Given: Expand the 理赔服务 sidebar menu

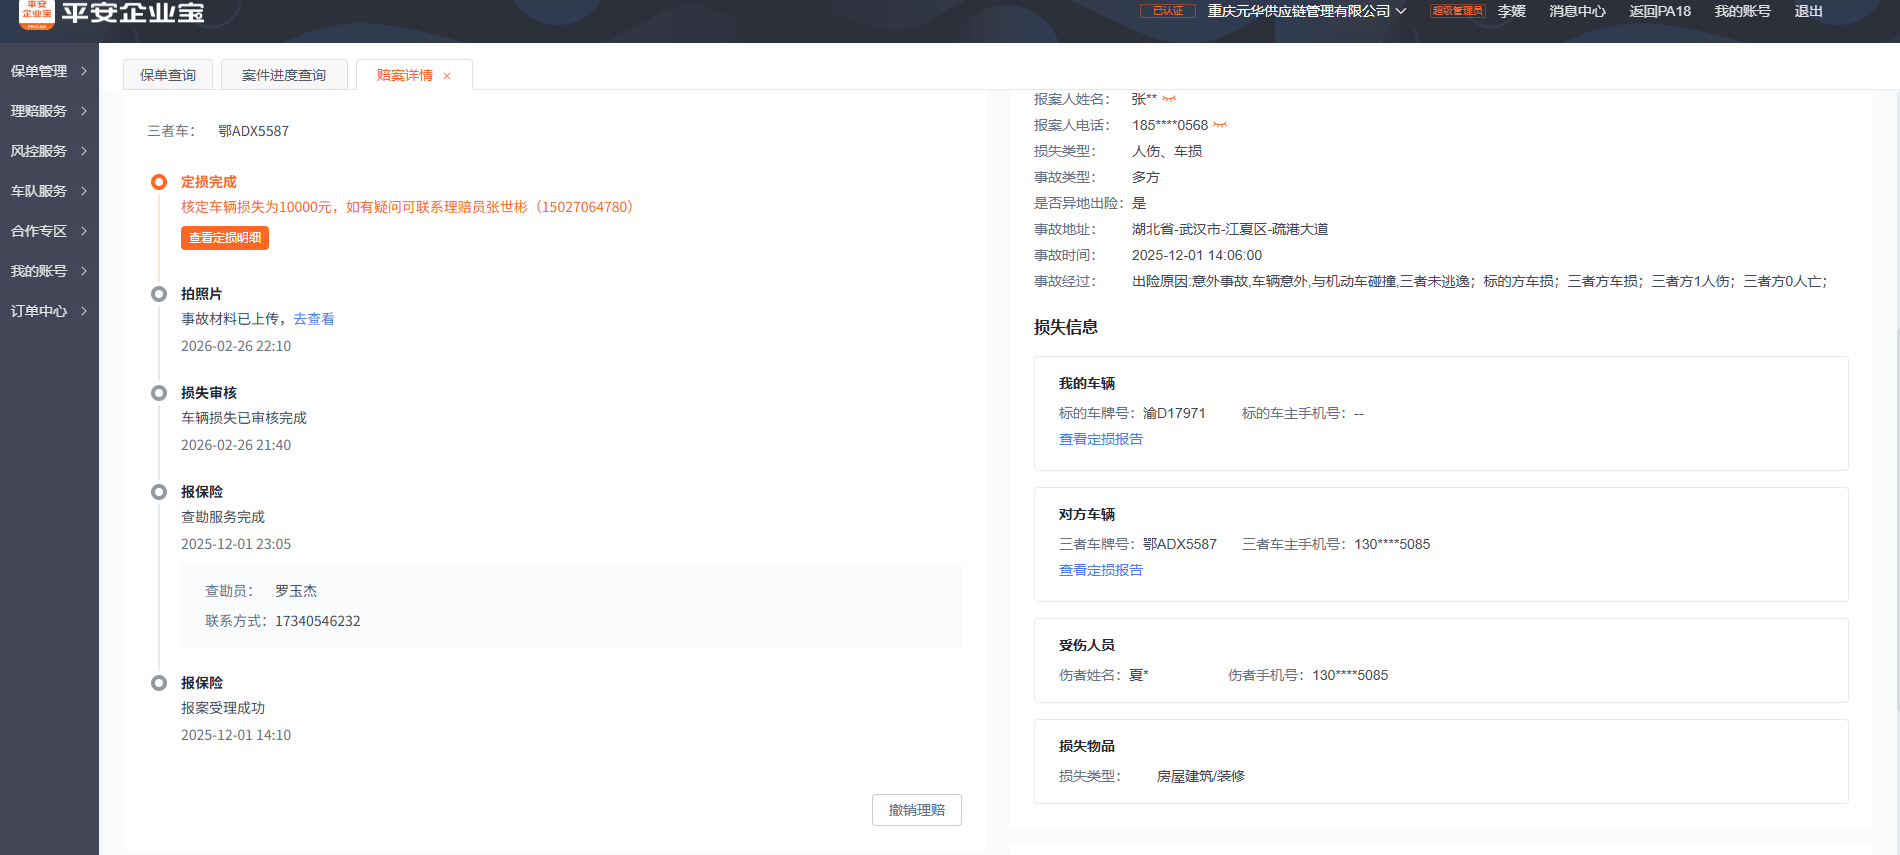Looking at the screenshot, I should [x=49, y=111].
